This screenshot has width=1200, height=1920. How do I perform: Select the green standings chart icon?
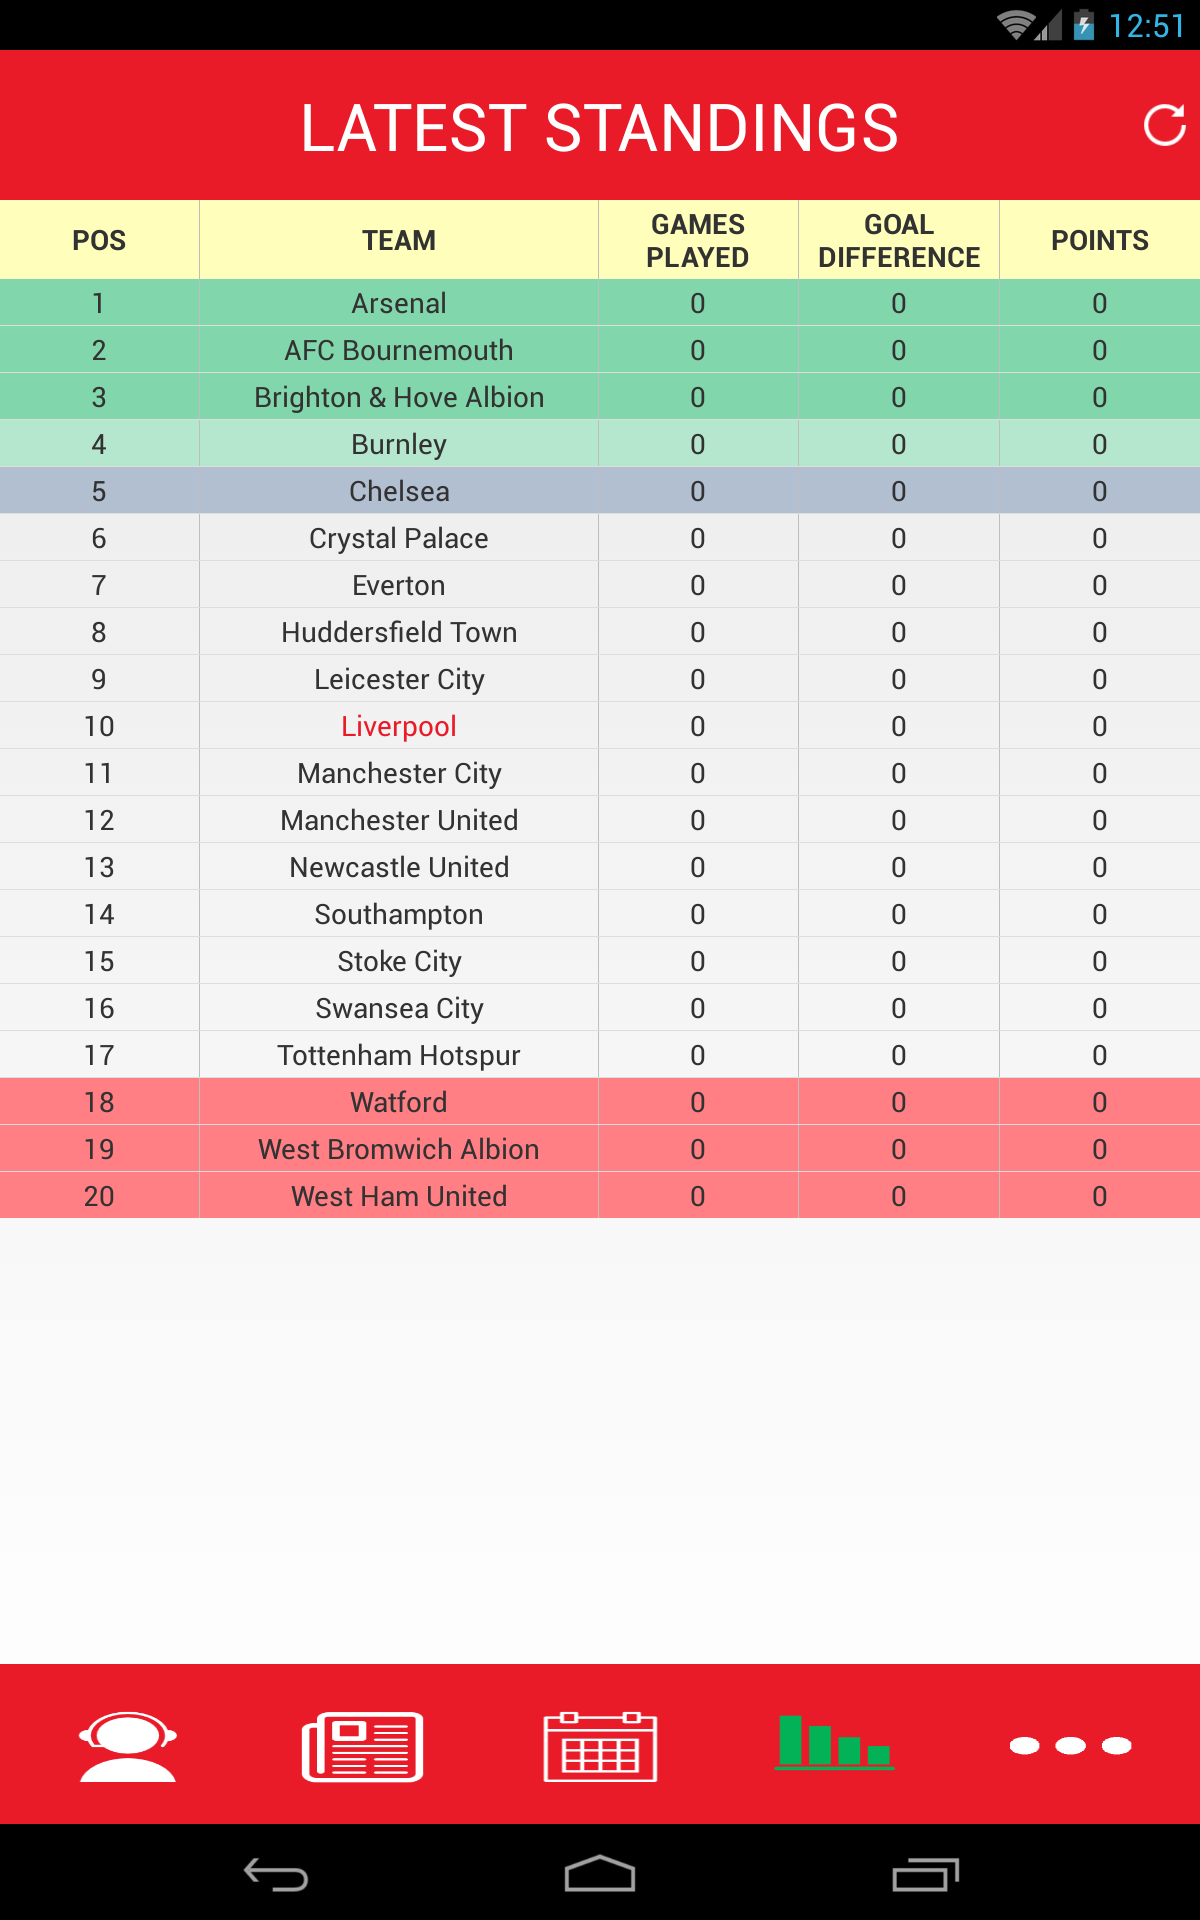[x=834, y=1742]
